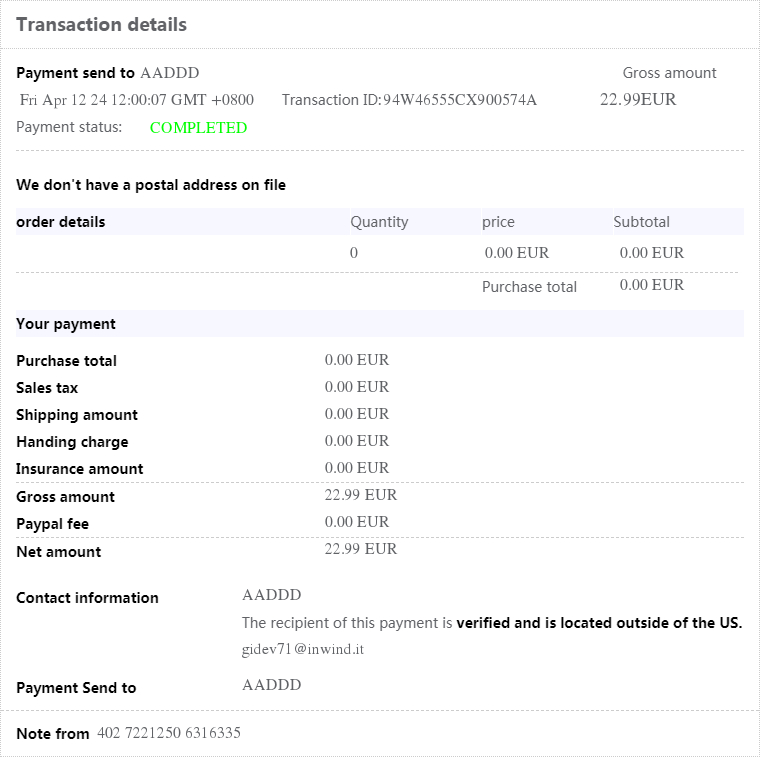
Task: Click the Your payment section header
Action: 66,324
